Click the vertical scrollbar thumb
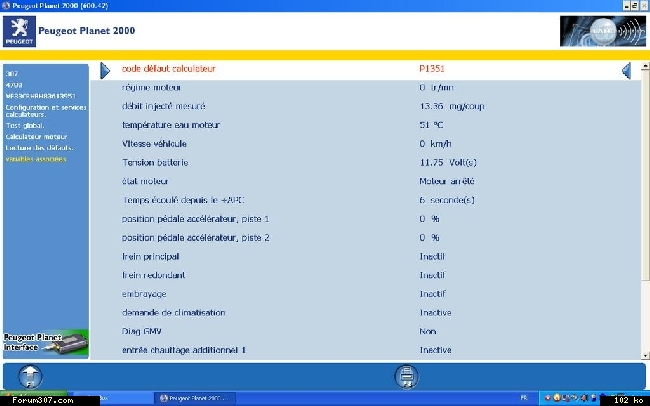Viewport: 650px width, 406px height. [645, 174]
